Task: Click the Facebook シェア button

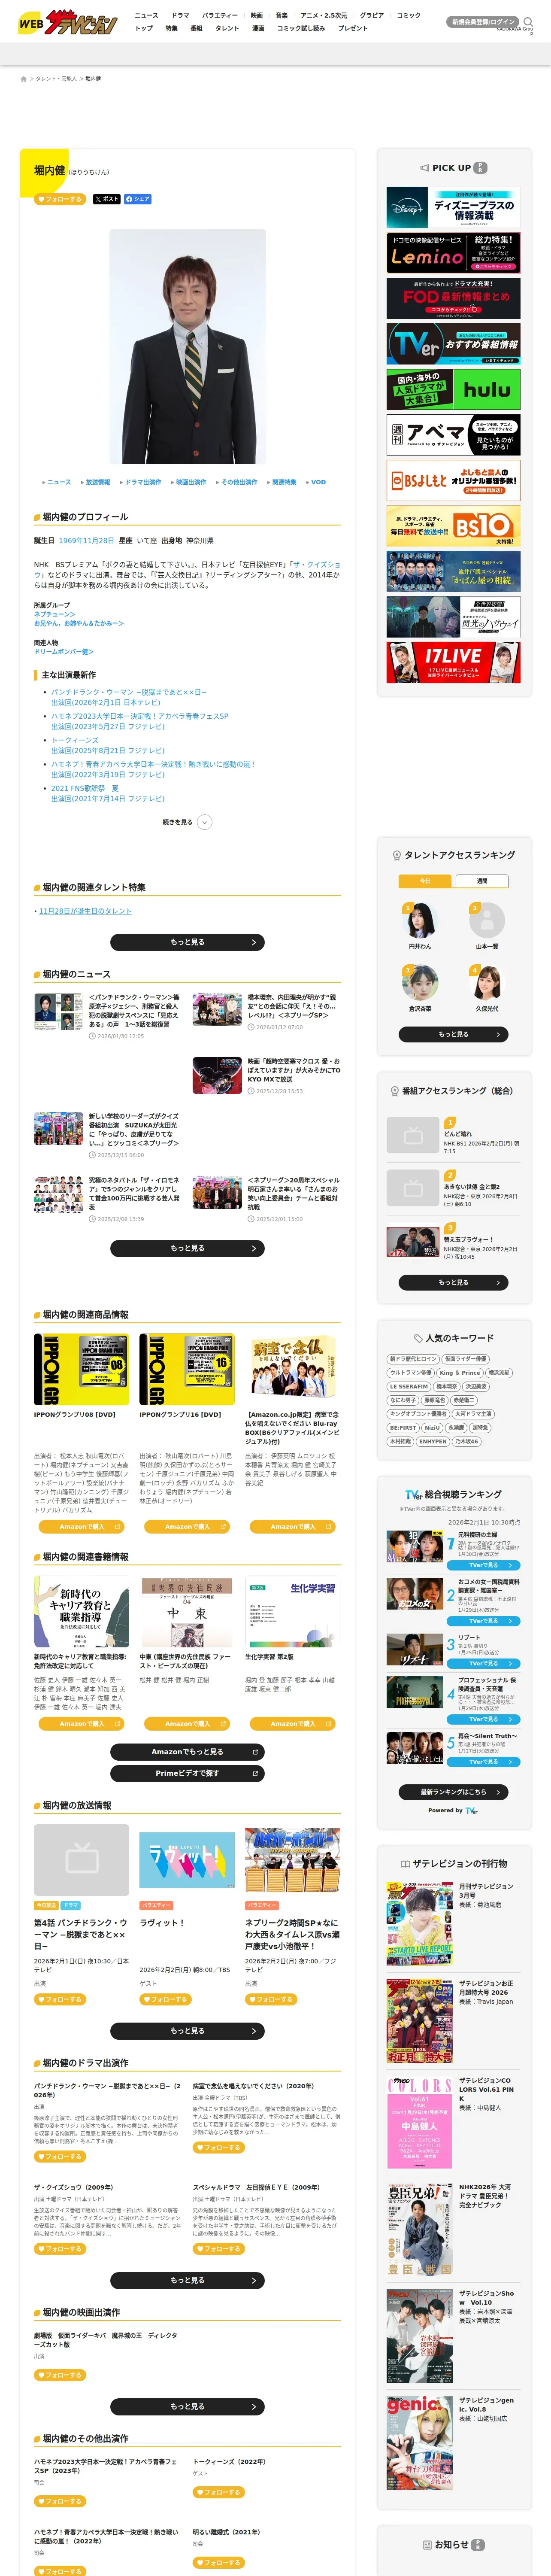Action: [138, 199]
